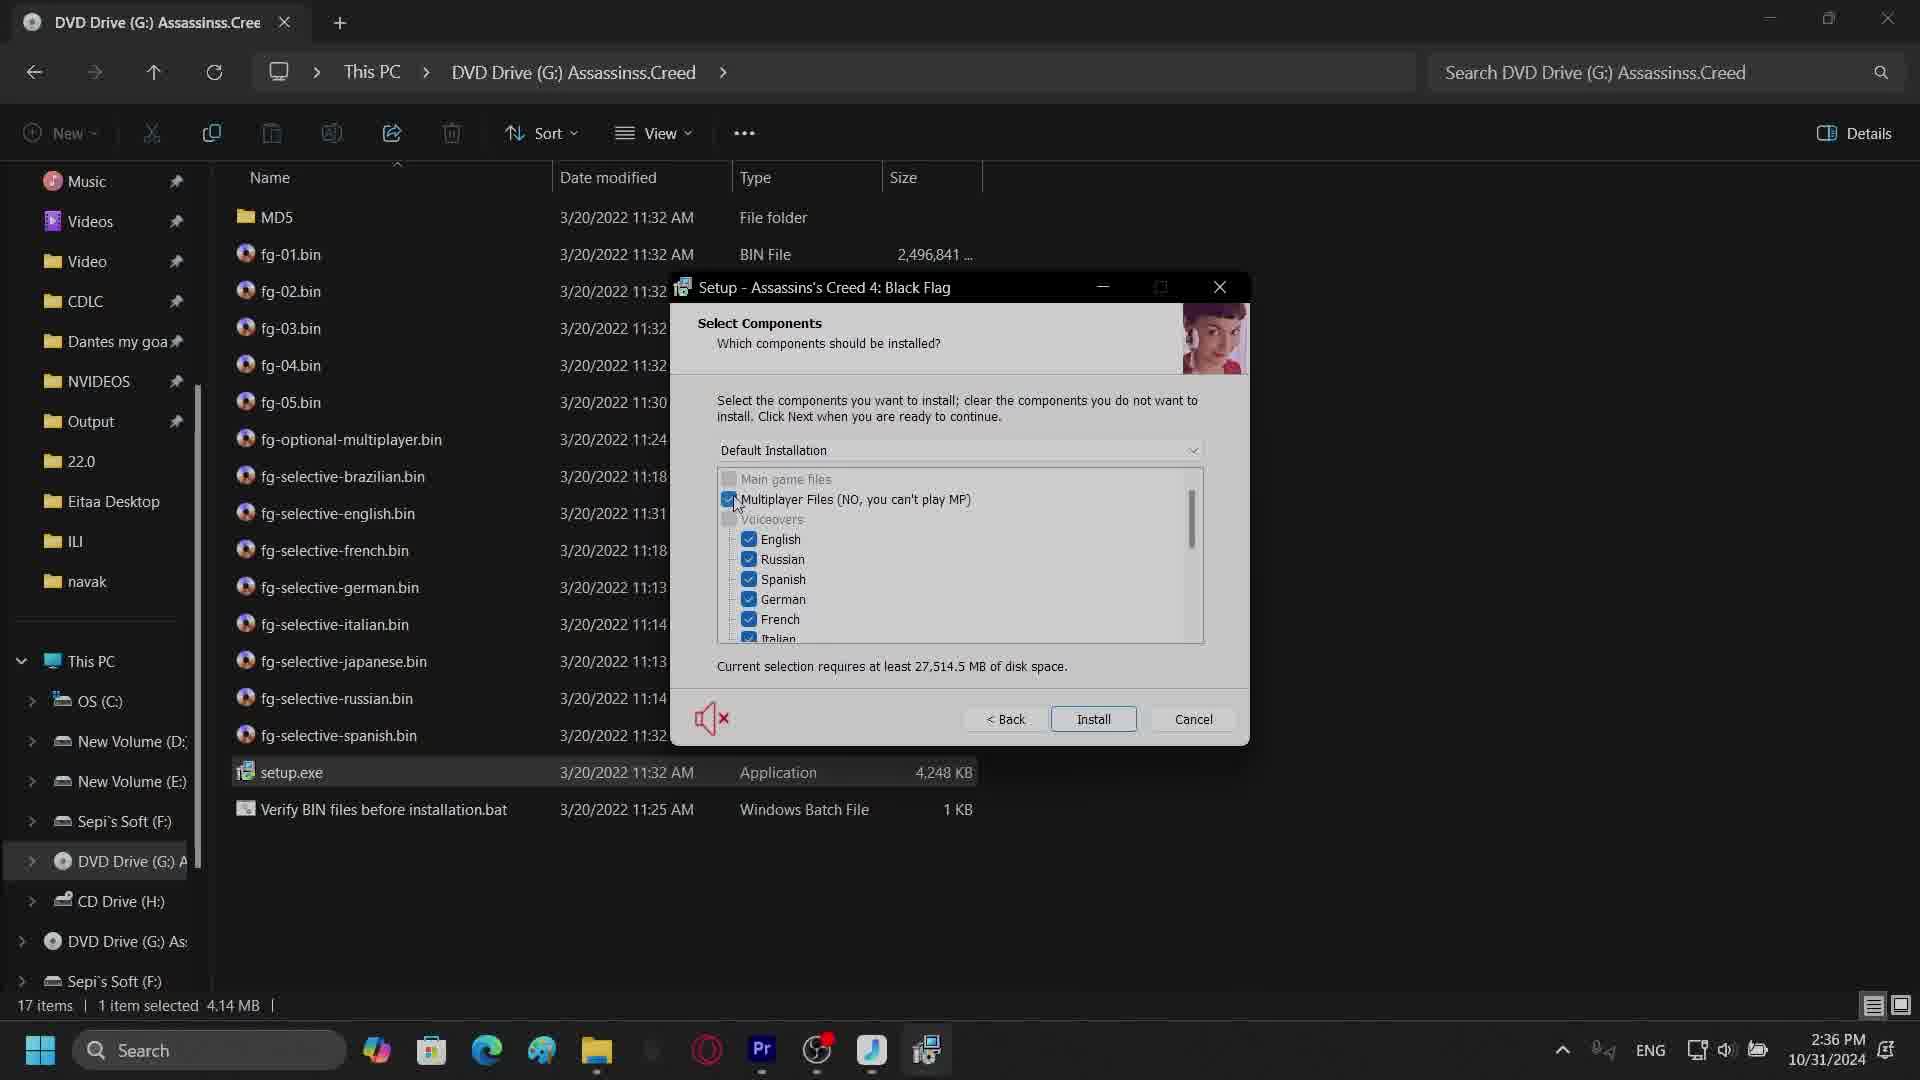
Task: Open the New item dropdown
Action: tap(60, 133)
